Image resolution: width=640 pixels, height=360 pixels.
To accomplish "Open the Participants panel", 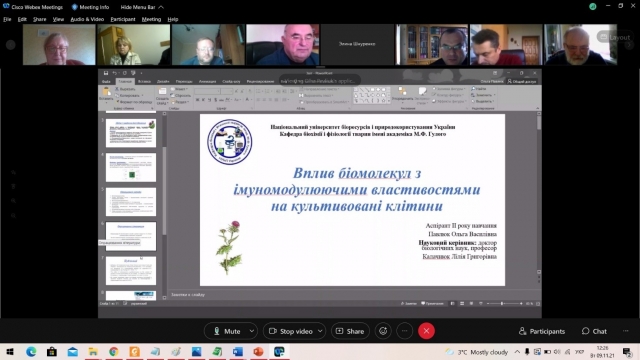I will 542,331.
